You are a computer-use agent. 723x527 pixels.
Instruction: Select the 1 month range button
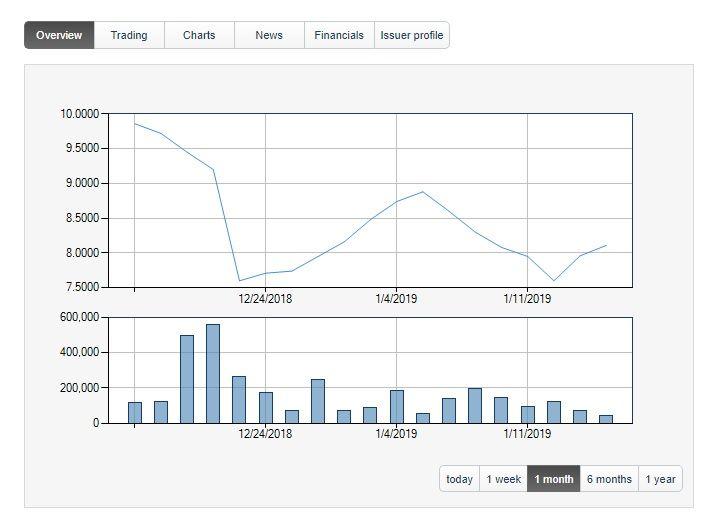point(554,479)
